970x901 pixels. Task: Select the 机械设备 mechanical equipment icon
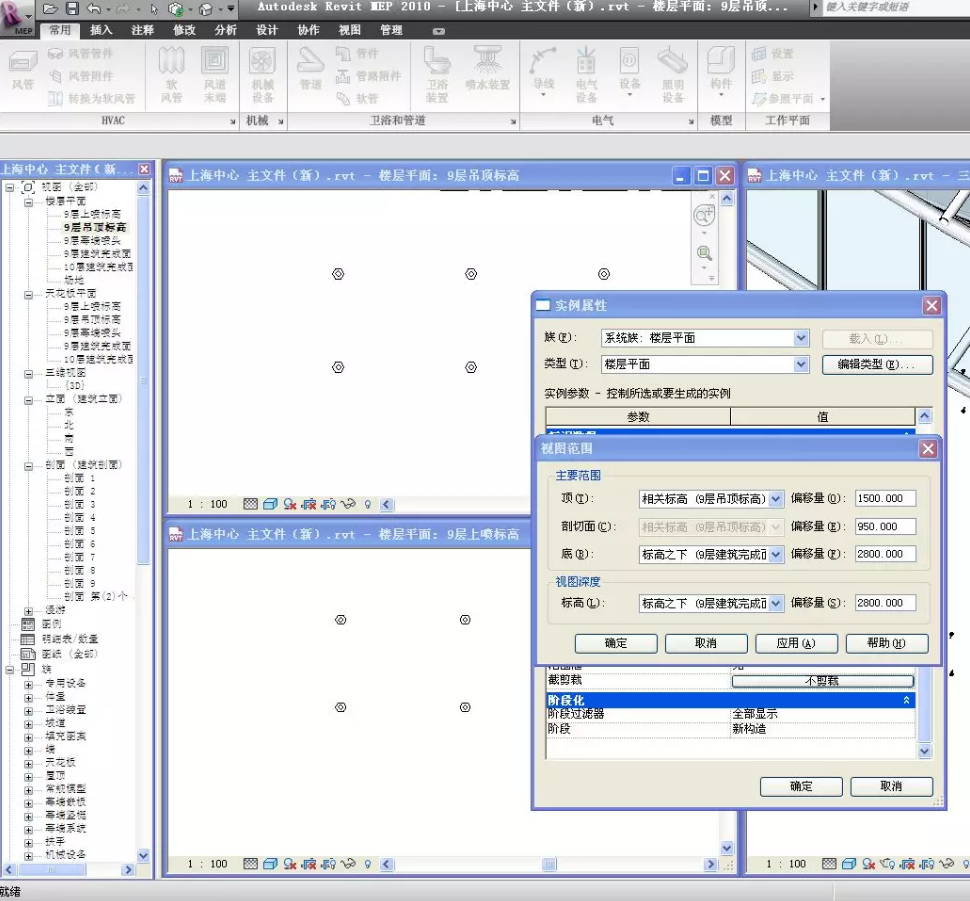click(x=262, y=64)
